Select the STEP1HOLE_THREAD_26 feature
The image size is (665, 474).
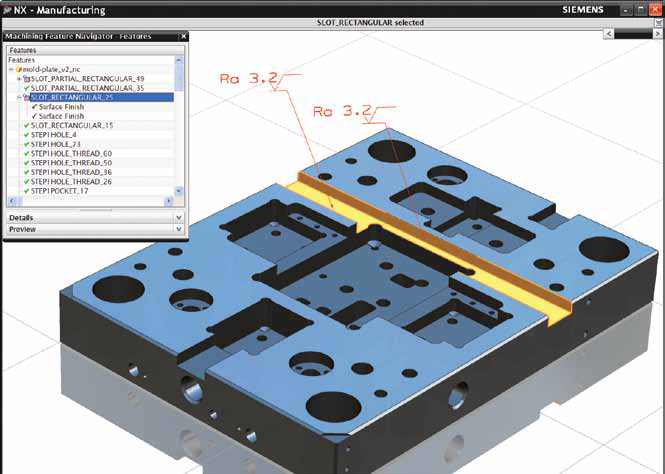(x=71, y=181)
